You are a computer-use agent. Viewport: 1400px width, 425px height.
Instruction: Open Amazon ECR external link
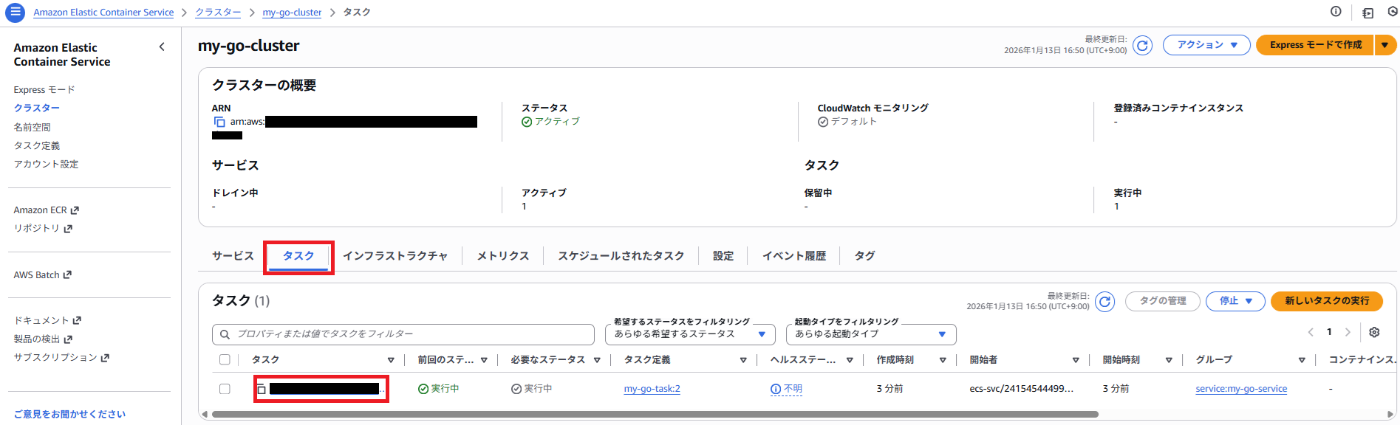click(x=46, y=210)
